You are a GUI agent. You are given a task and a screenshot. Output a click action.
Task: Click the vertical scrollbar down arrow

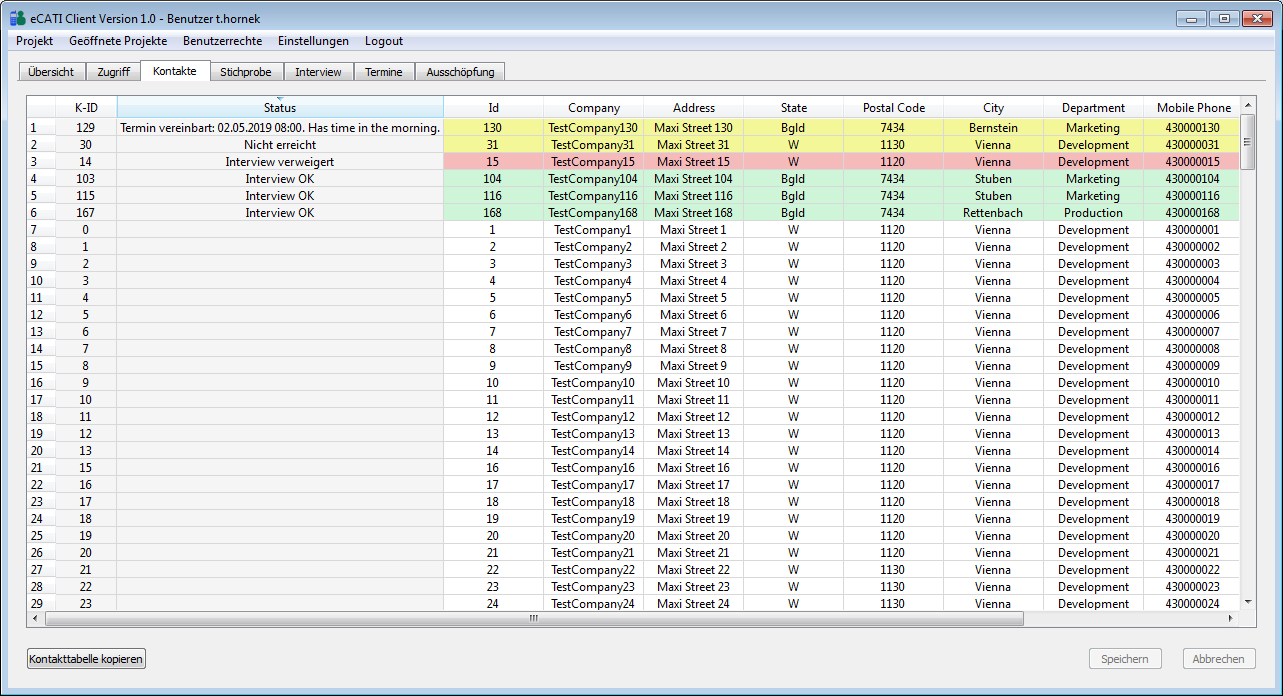coord(1247,602)
